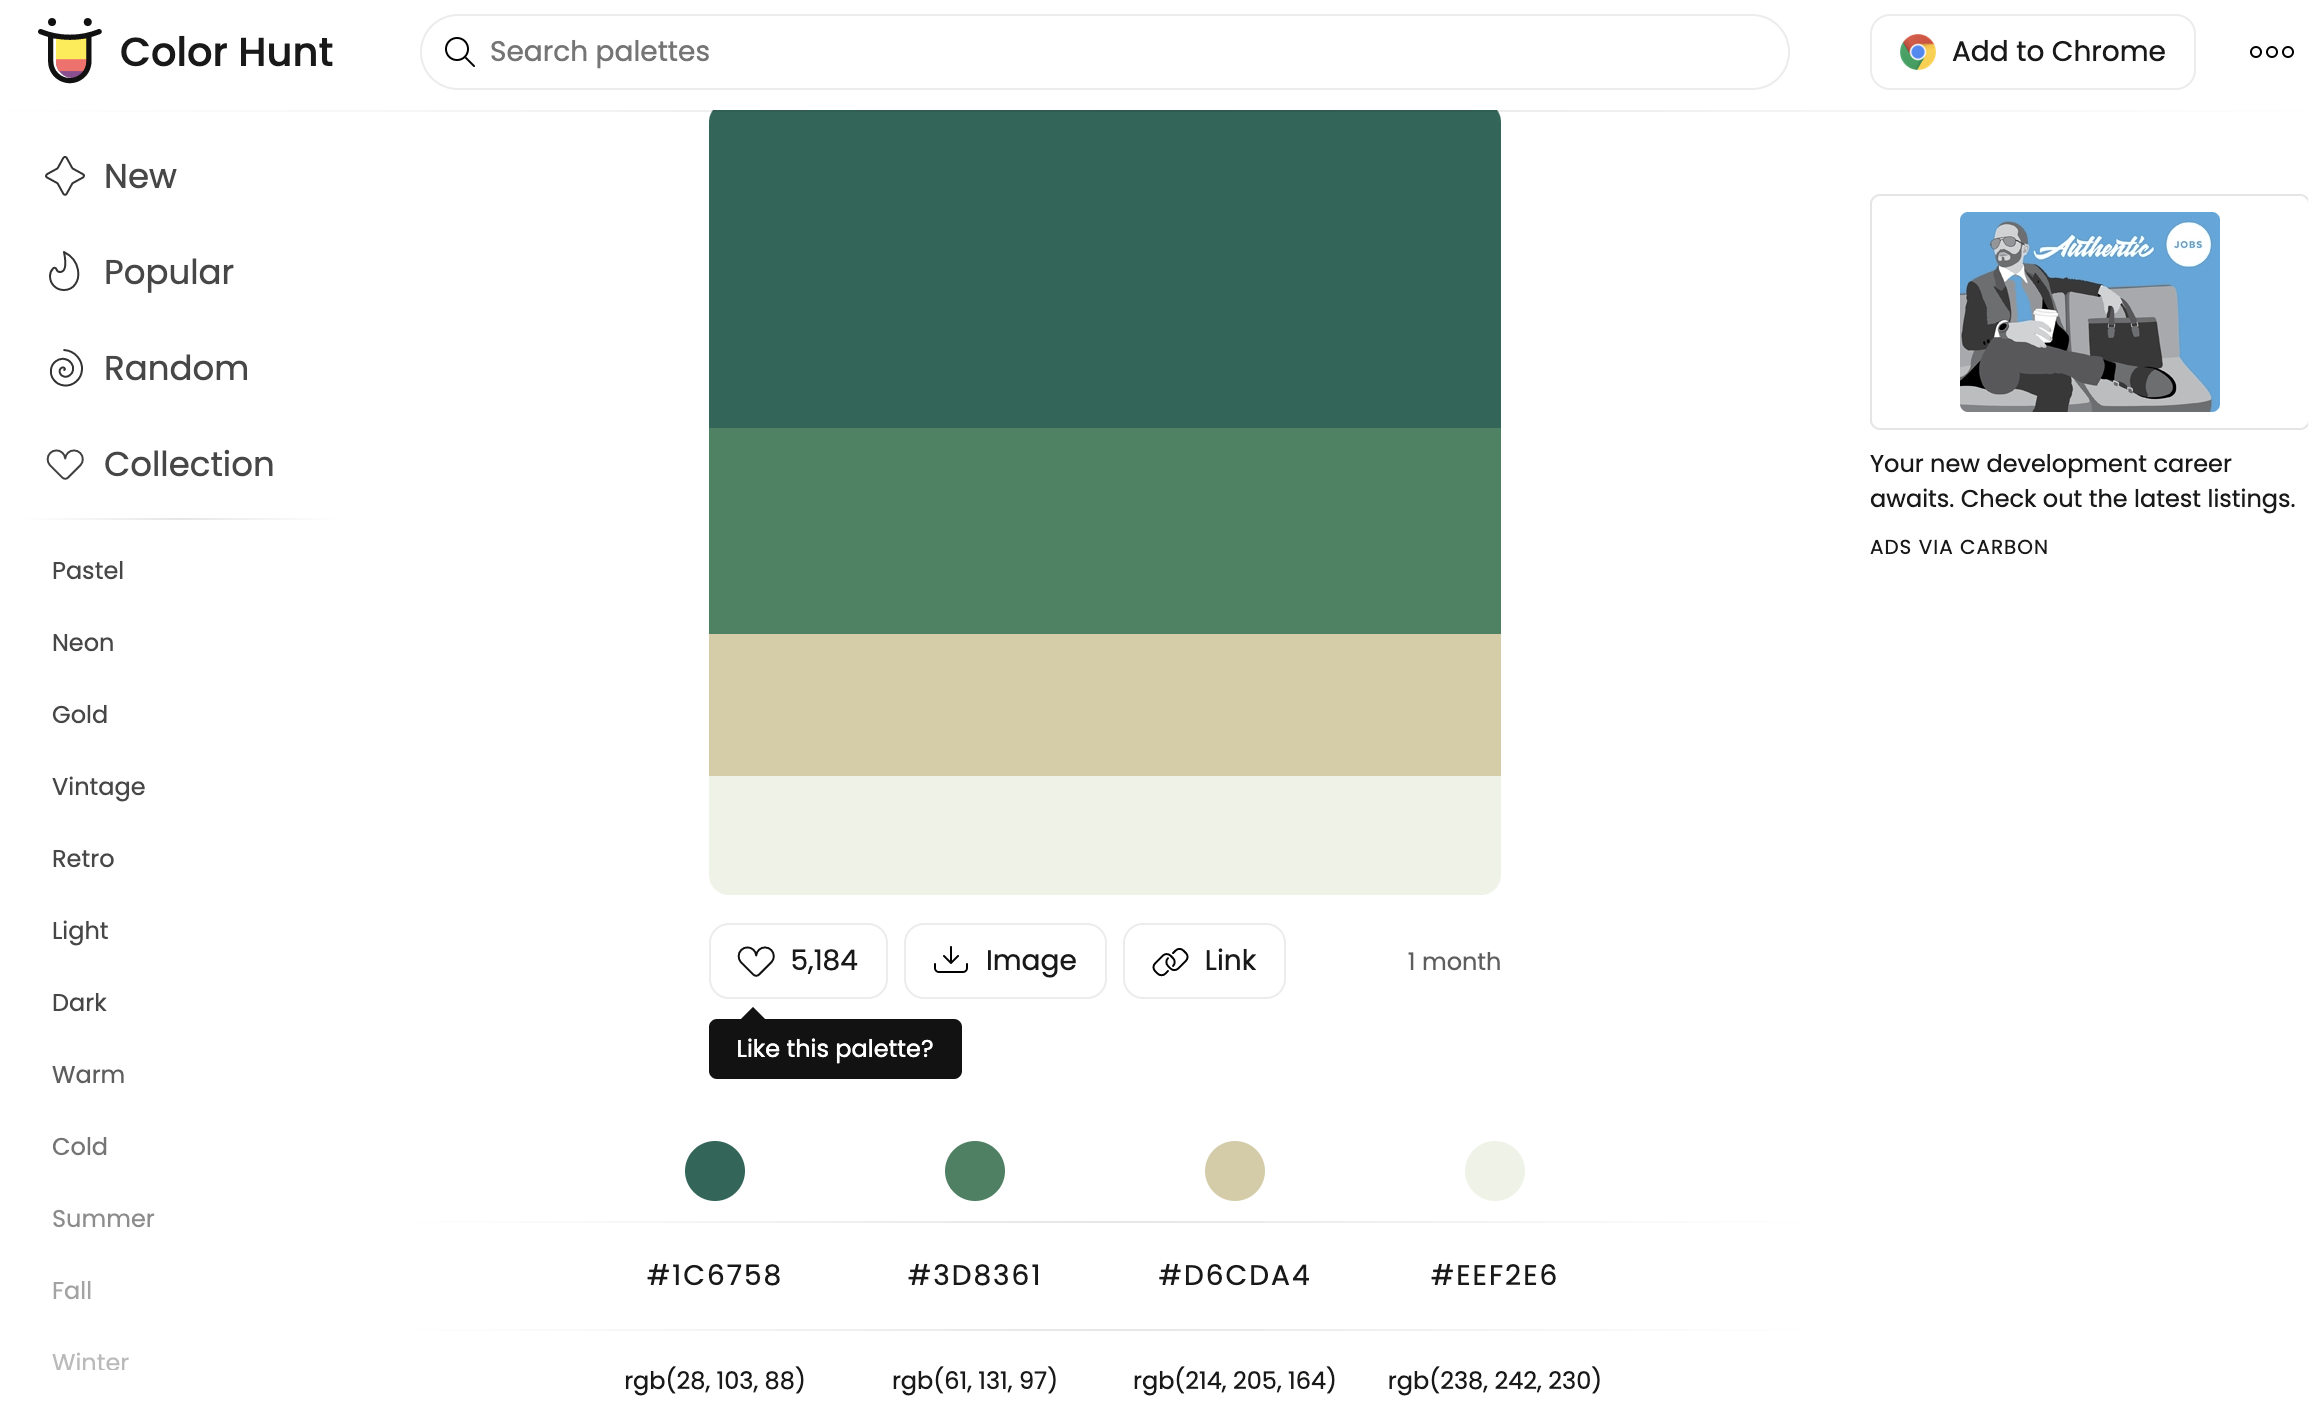Select the Summer tag
2308x1404 pixels.
[x=103, y=1218]
